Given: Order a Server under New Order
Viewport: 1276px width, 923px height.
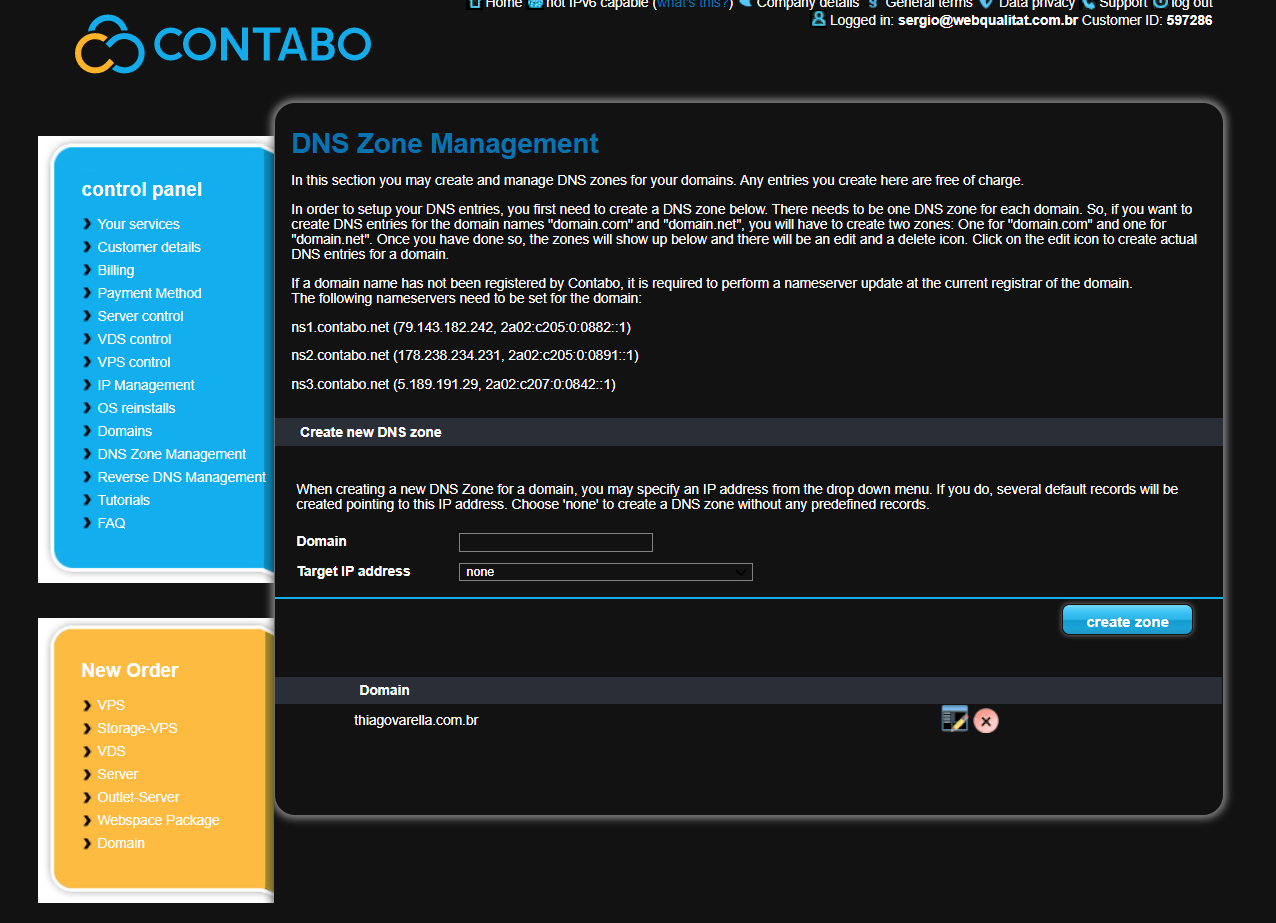Looking at the screenshot, I should click(x=117, y=774).
